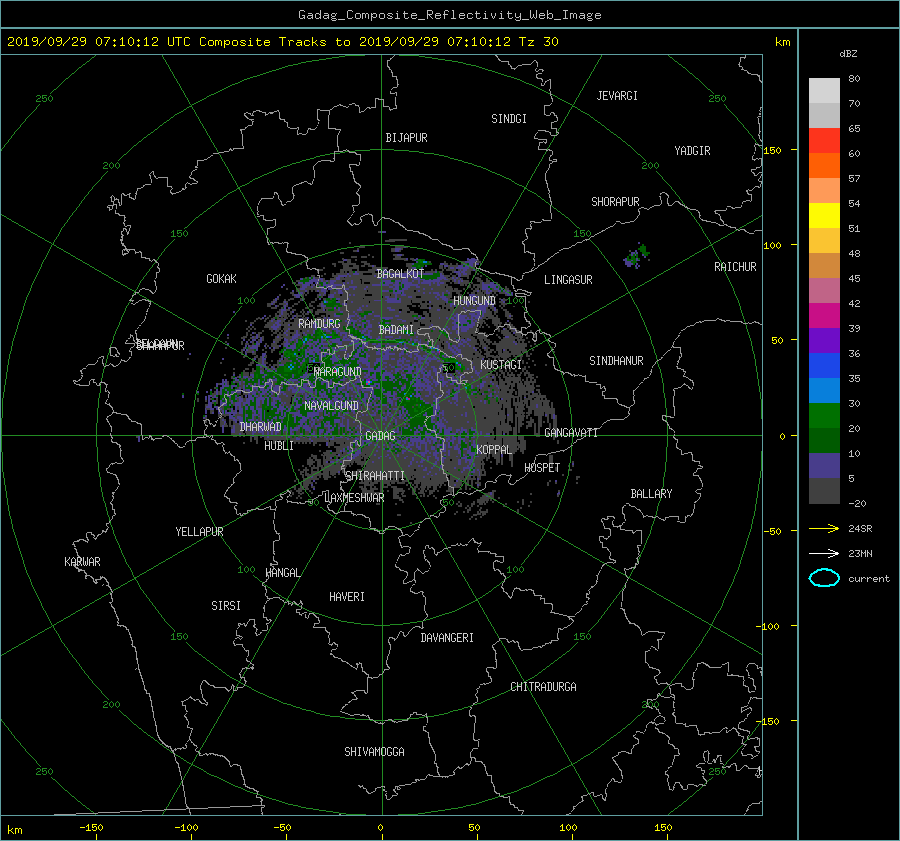Viewport: 900px width, 841px height.
Task: Click the BAGALKOT city label
Action: 400,274
